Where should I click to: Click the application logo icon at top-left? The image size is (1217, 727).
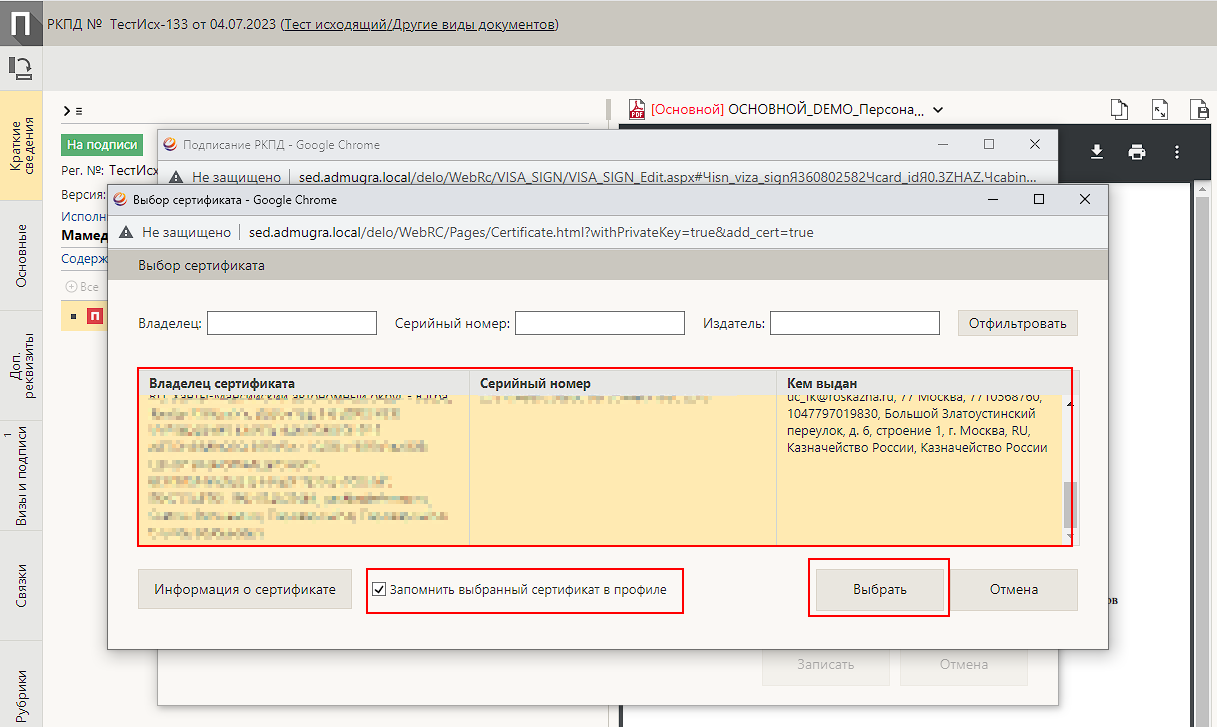click(21, 22)
